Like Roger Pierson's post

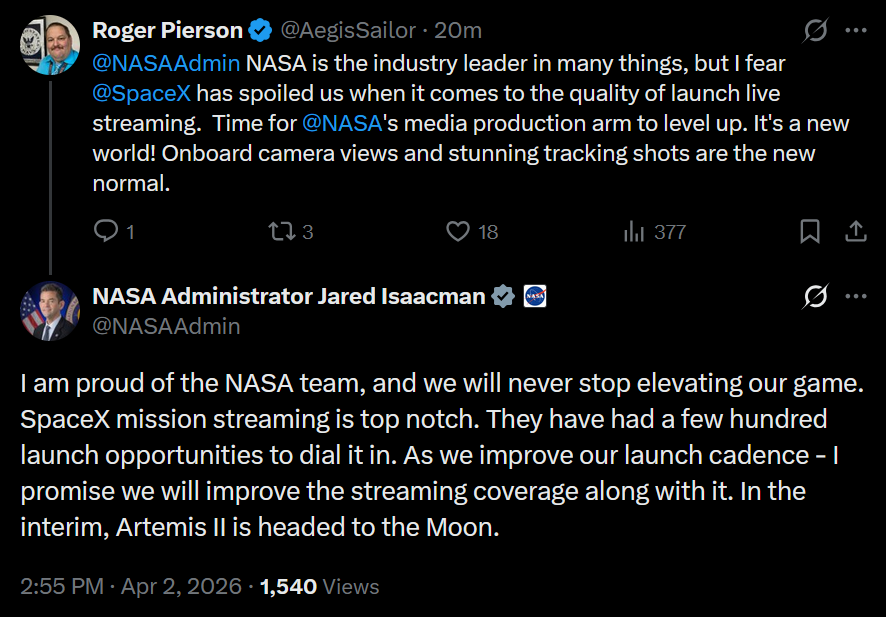tap(458, 232)
